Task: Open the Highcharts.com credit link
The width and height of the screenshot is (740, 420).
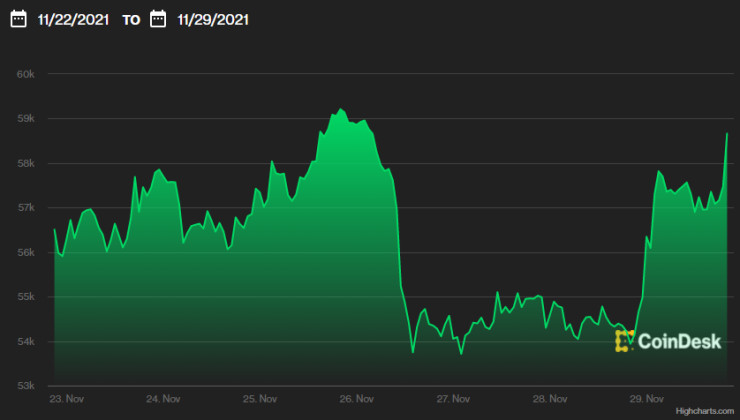Action: (703, 411)
